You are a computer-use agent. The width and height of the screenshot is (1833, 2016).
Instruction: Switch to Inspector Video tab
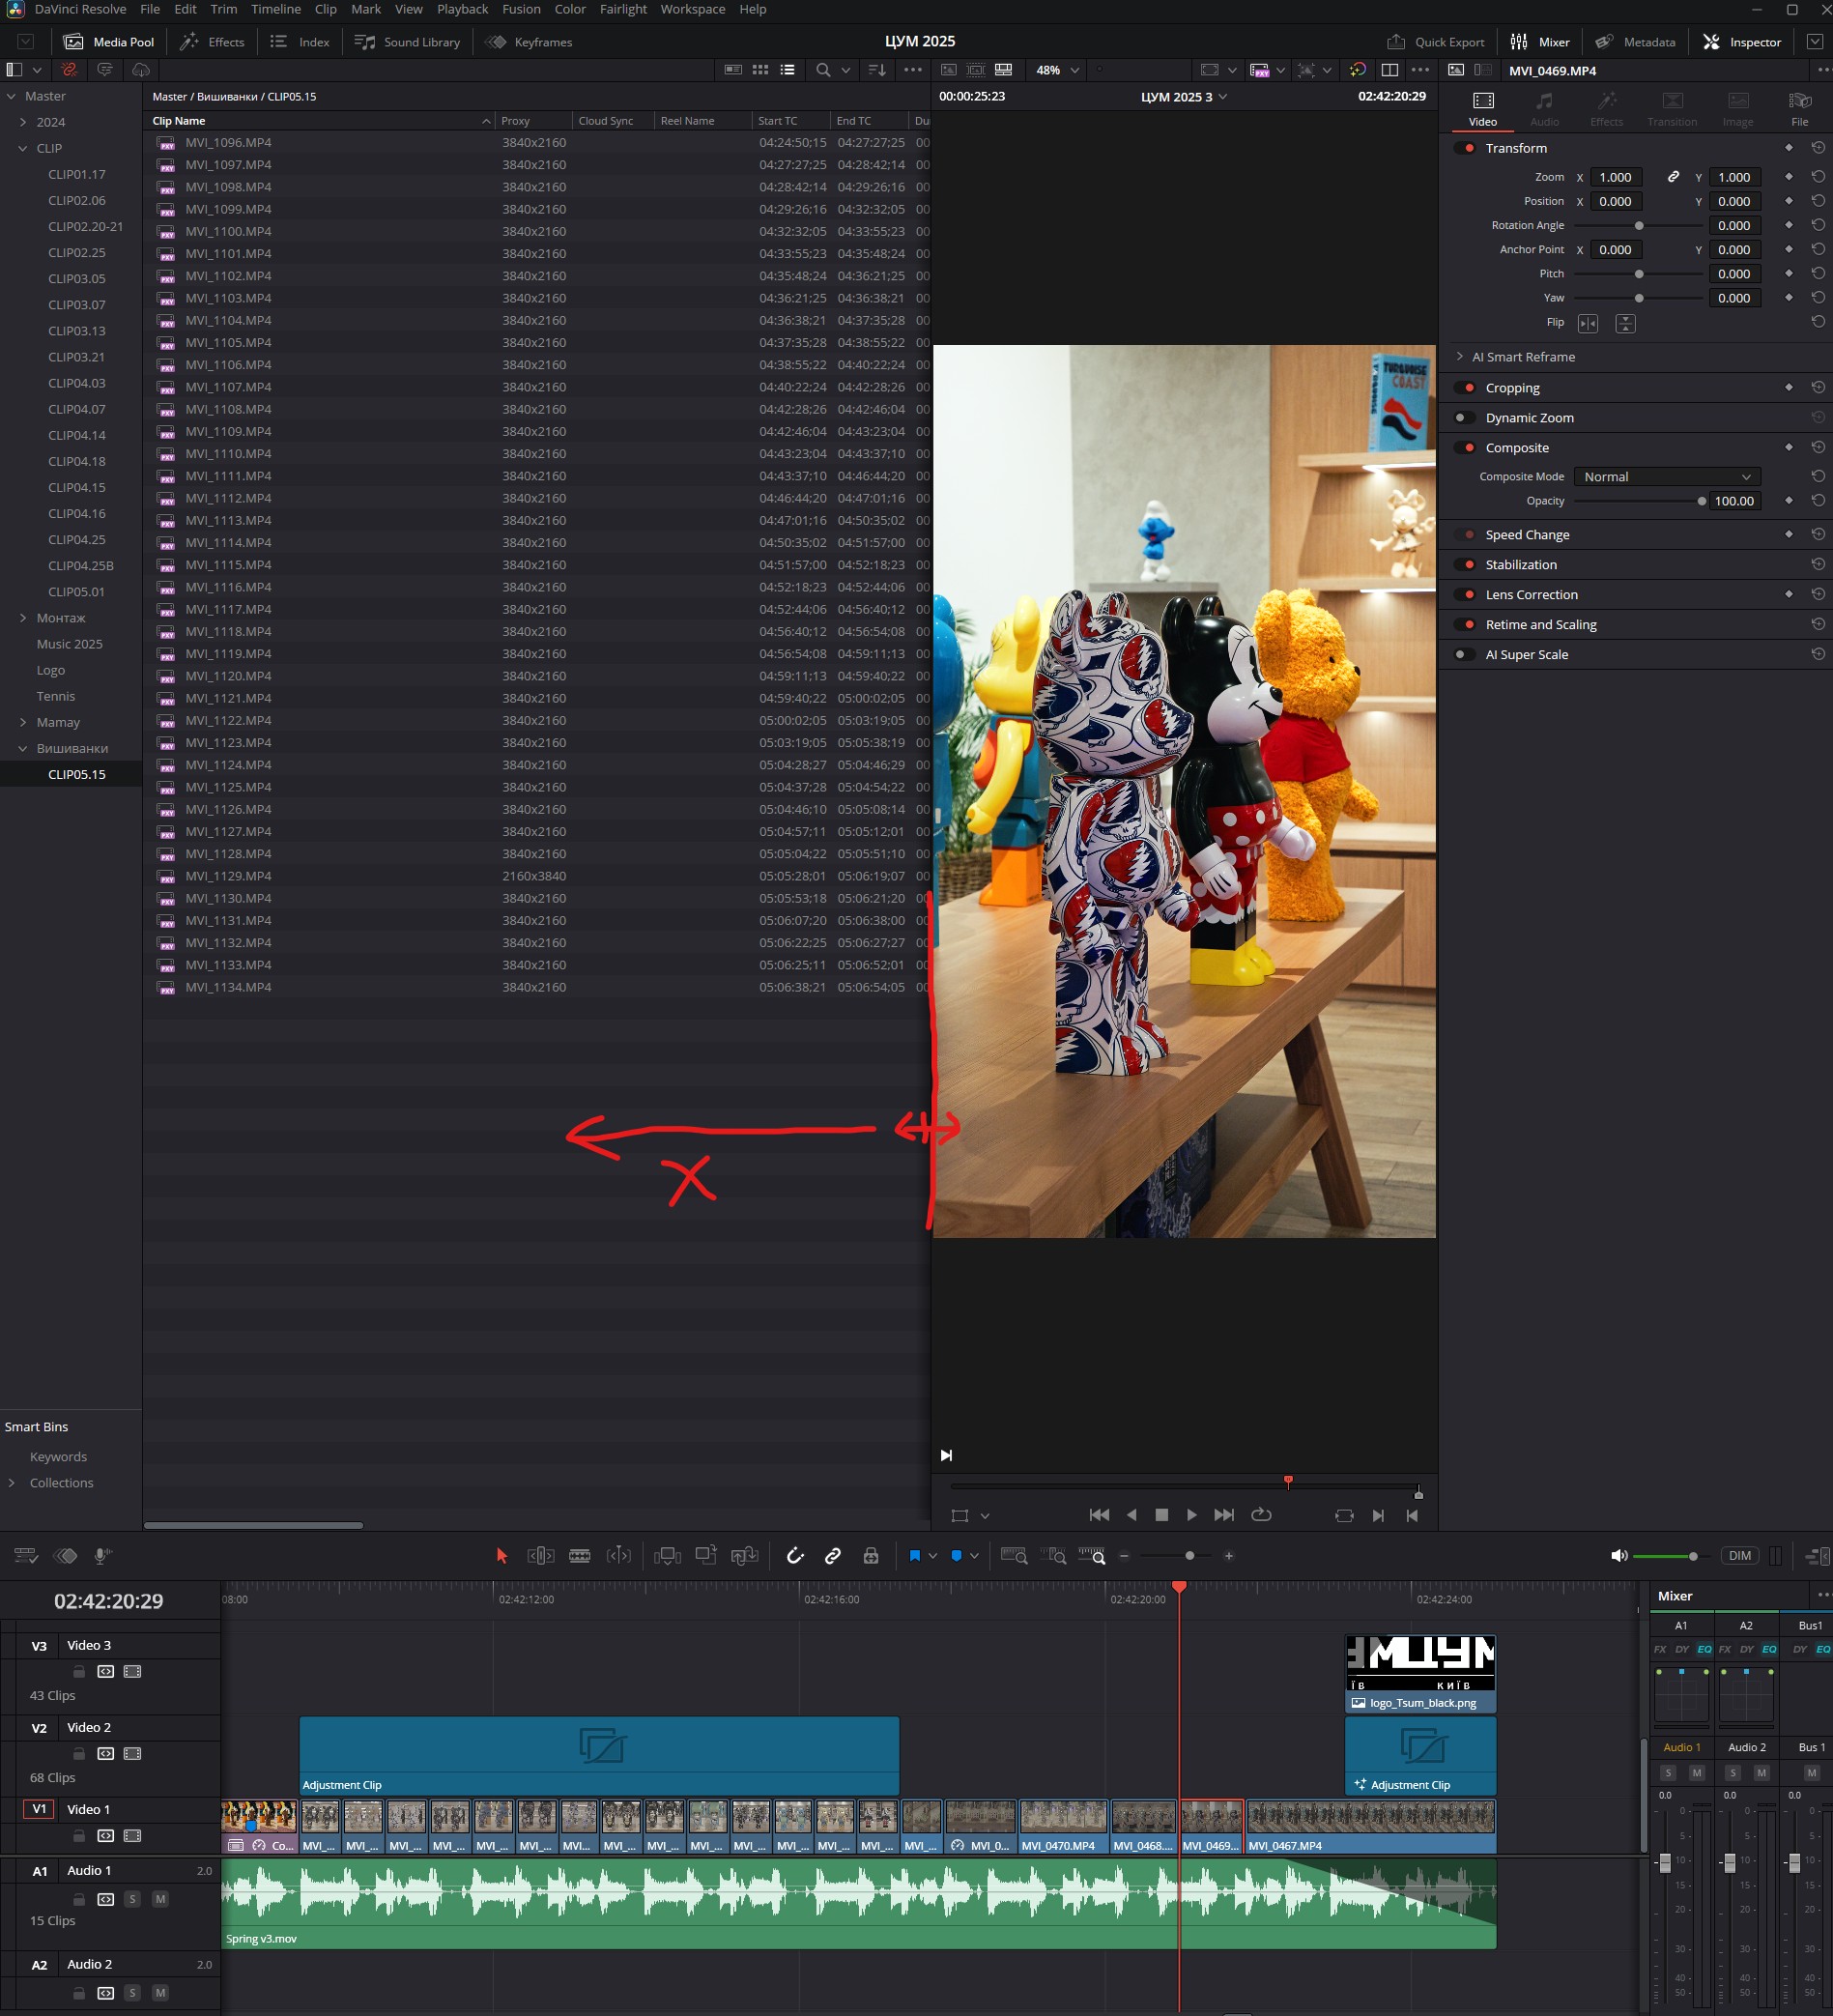(1483, 109)
